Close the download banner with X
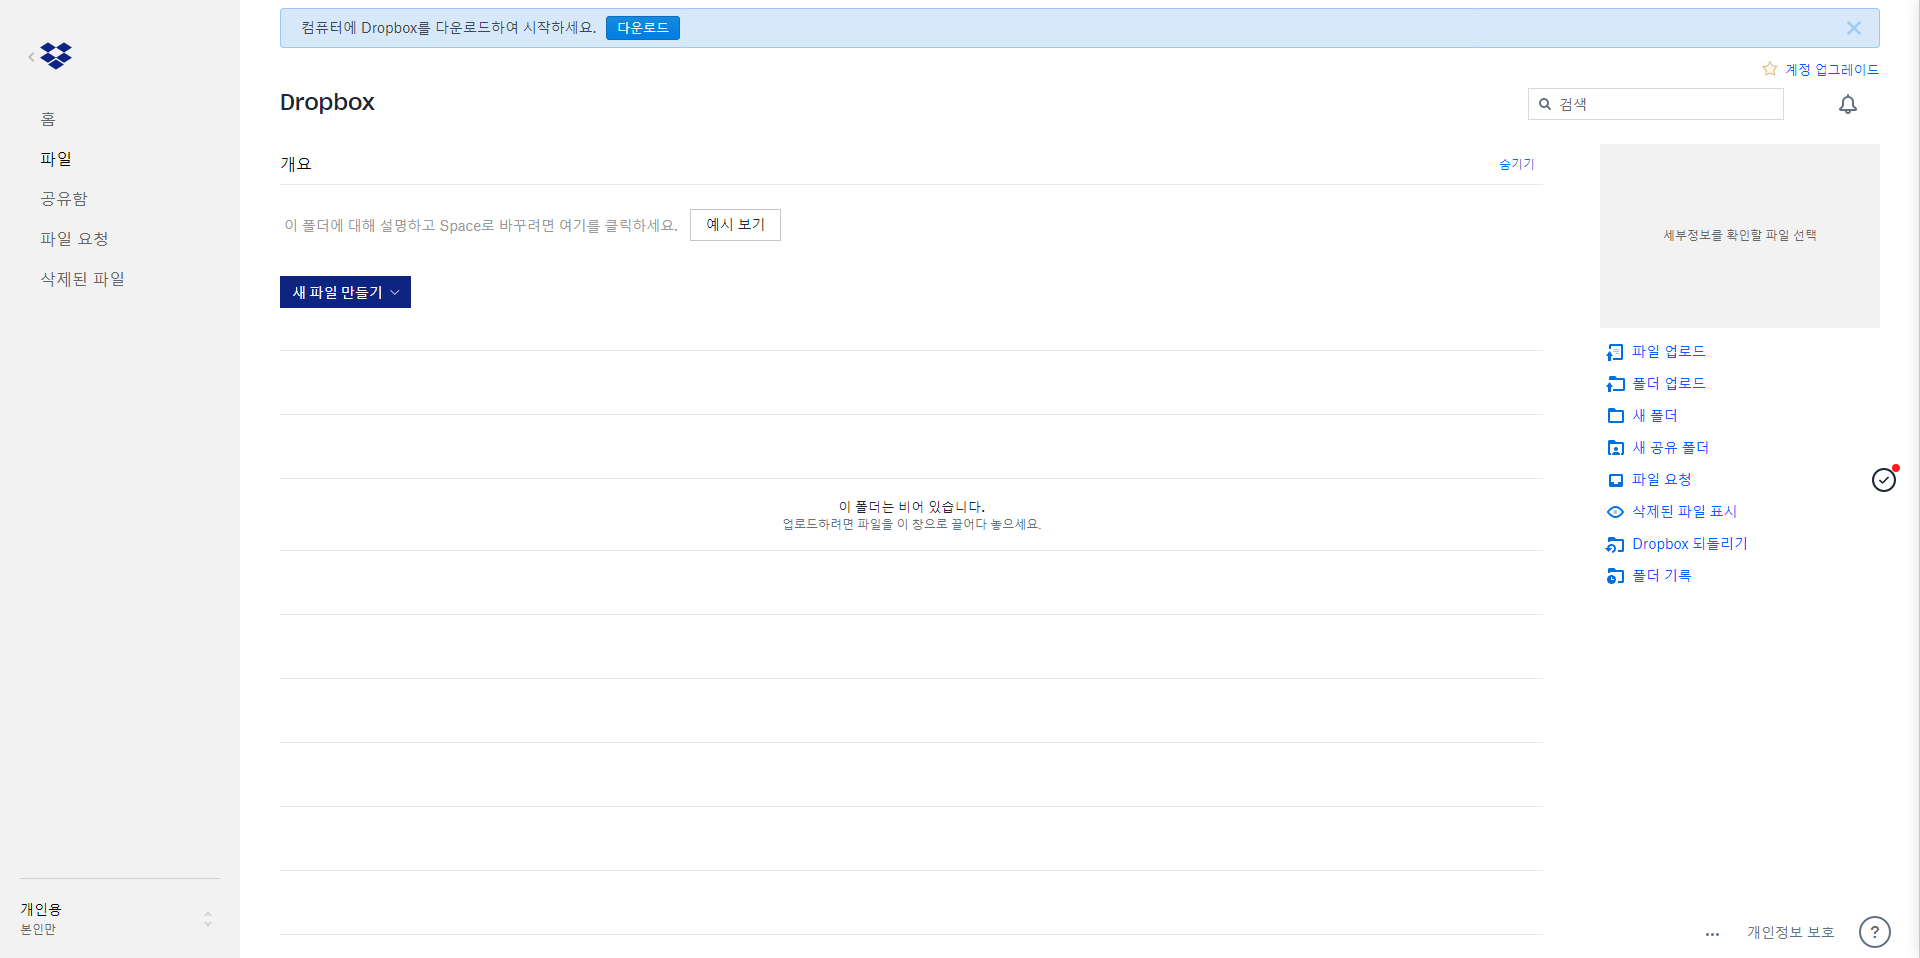The width and height of the screenshot is (1920, 958). pos(1854,28)
